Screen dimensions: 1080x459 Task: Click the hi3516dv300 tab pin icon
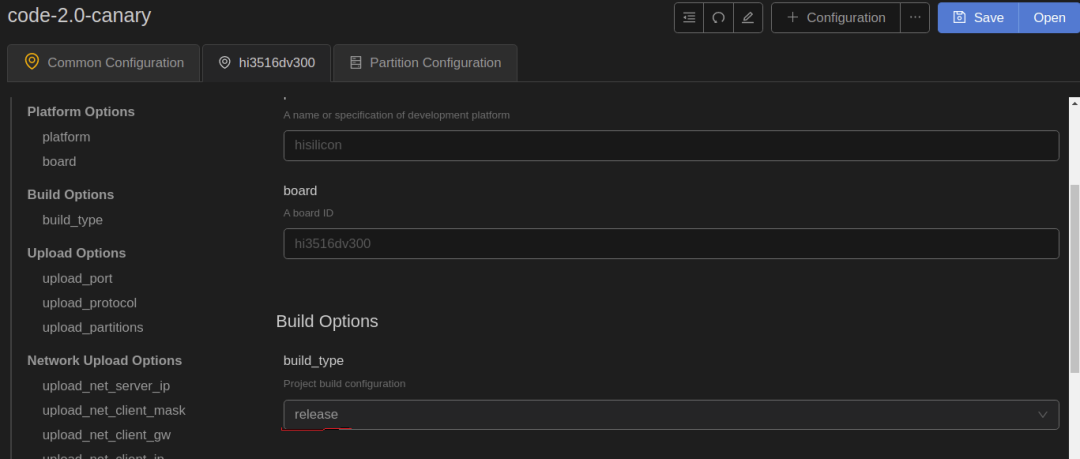click(225, 63)
